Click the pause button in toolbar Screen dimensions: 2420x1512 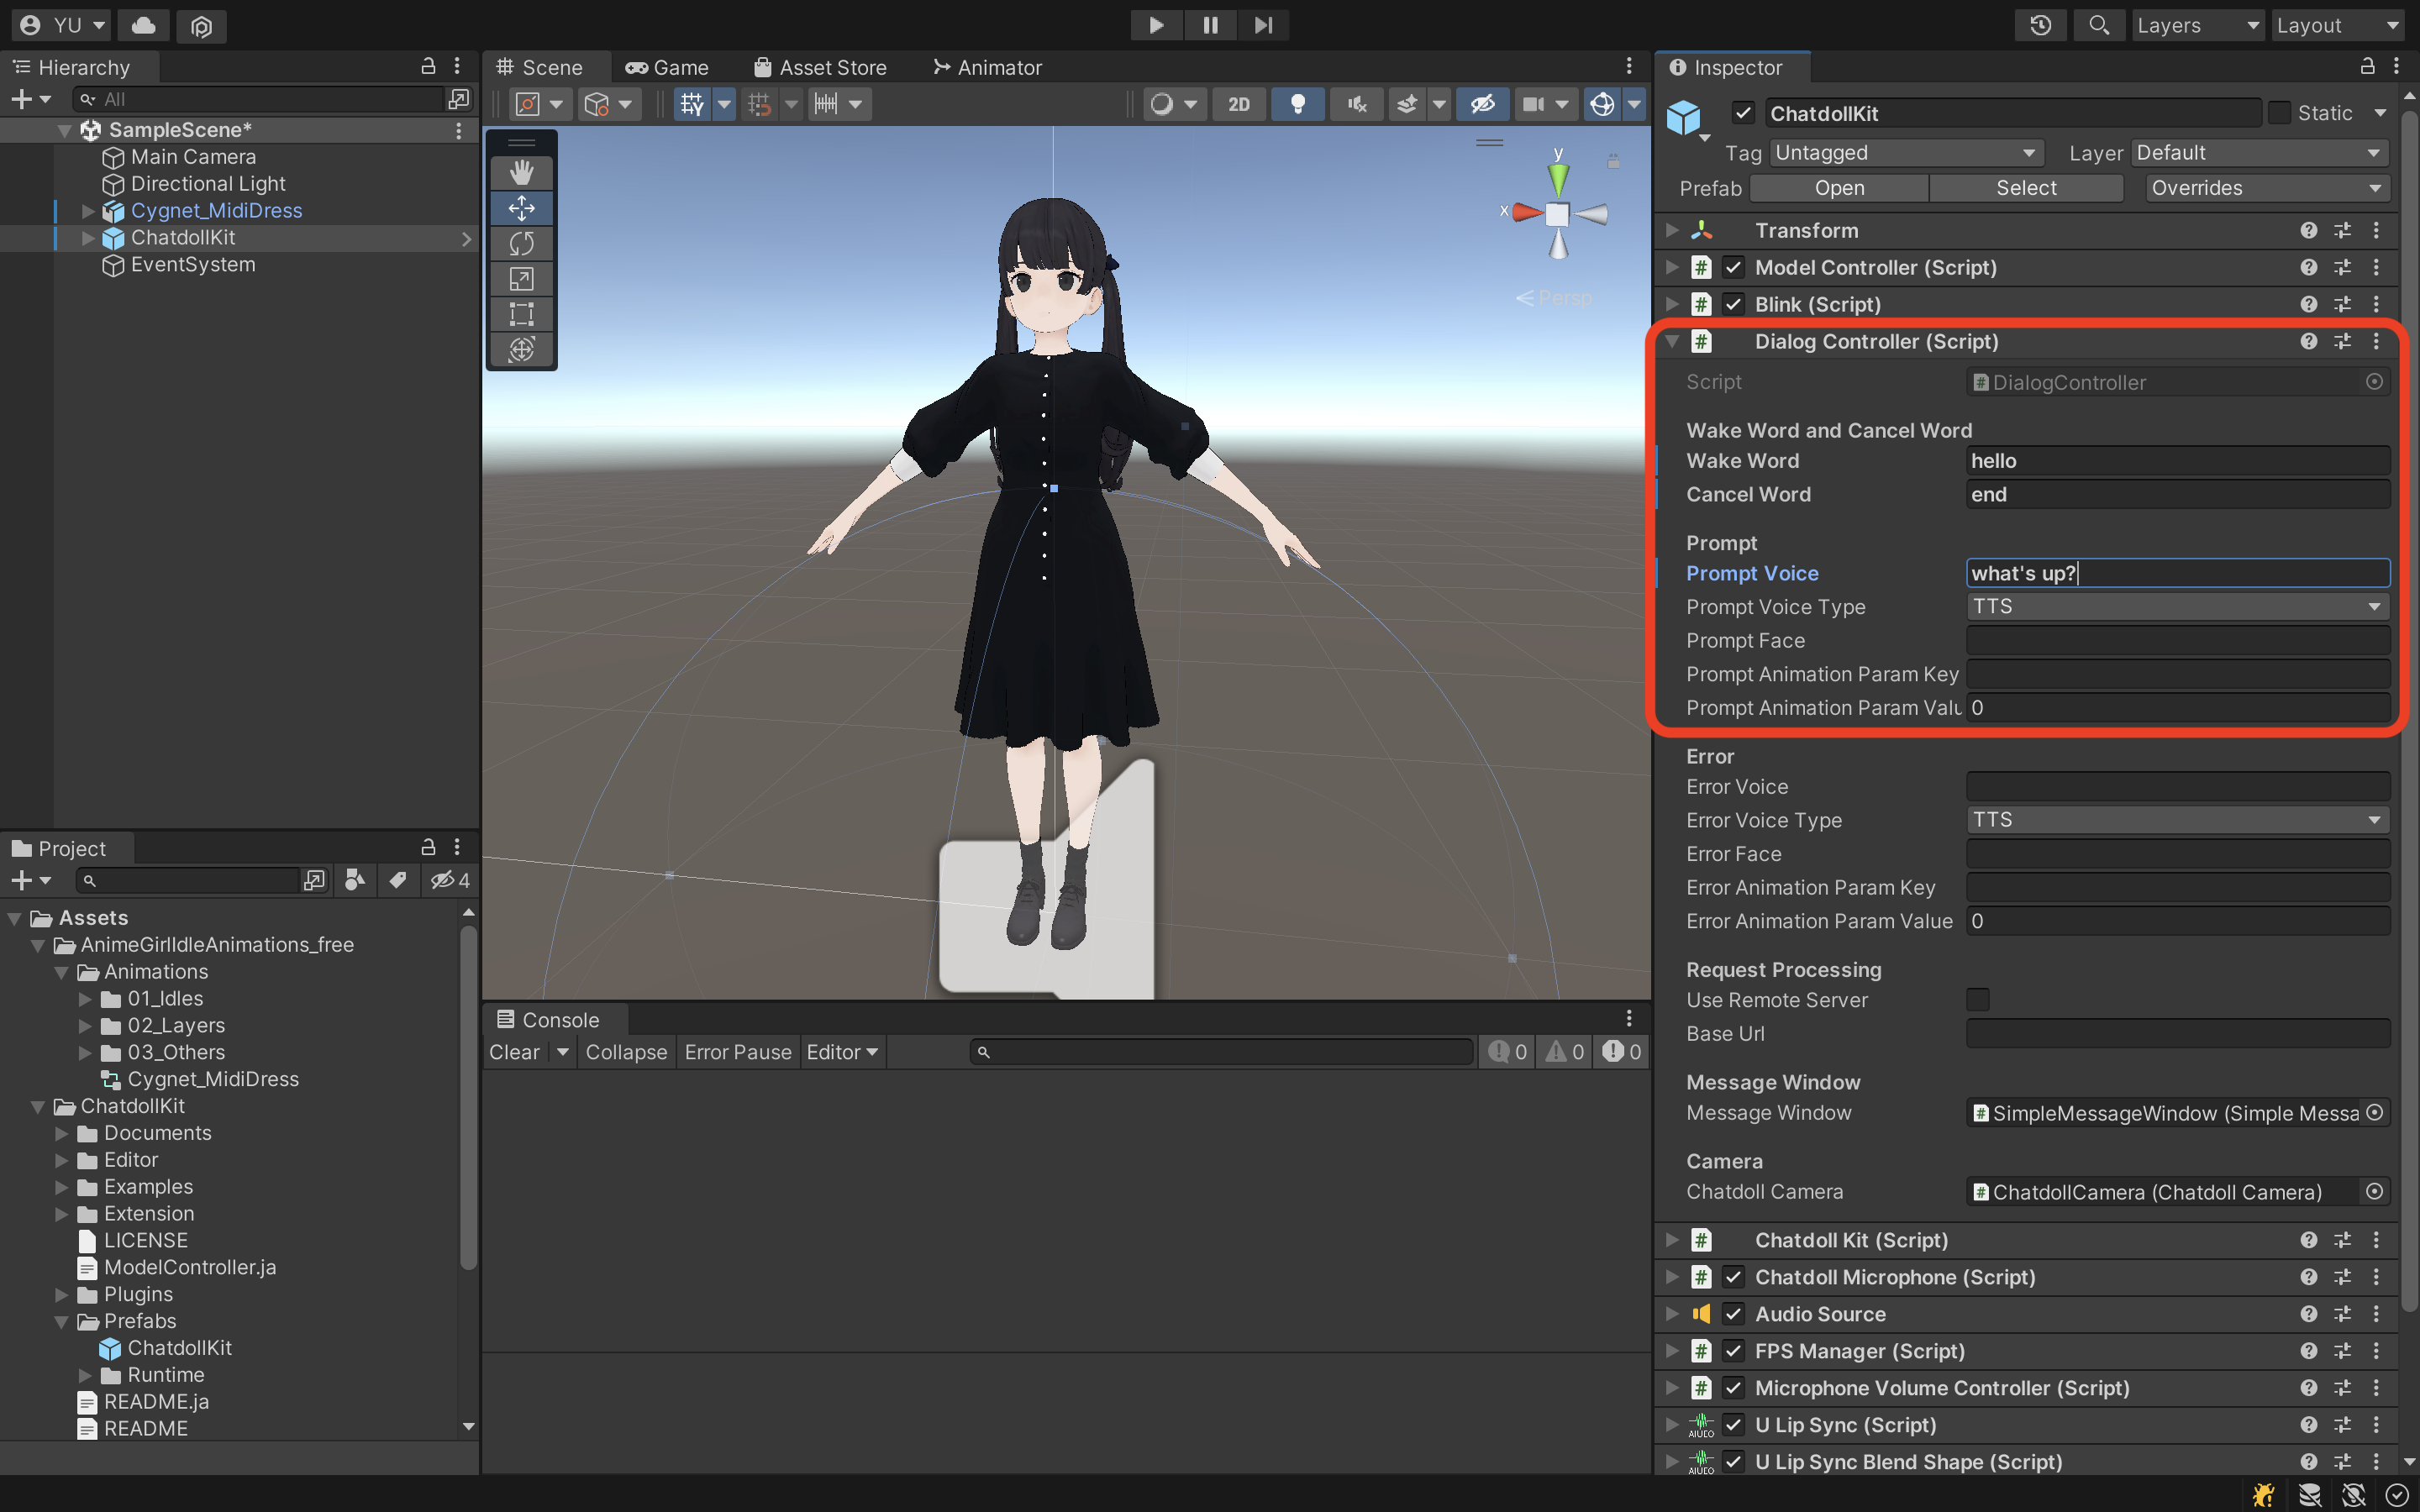pyautogui.click(x=1209, y=23)
